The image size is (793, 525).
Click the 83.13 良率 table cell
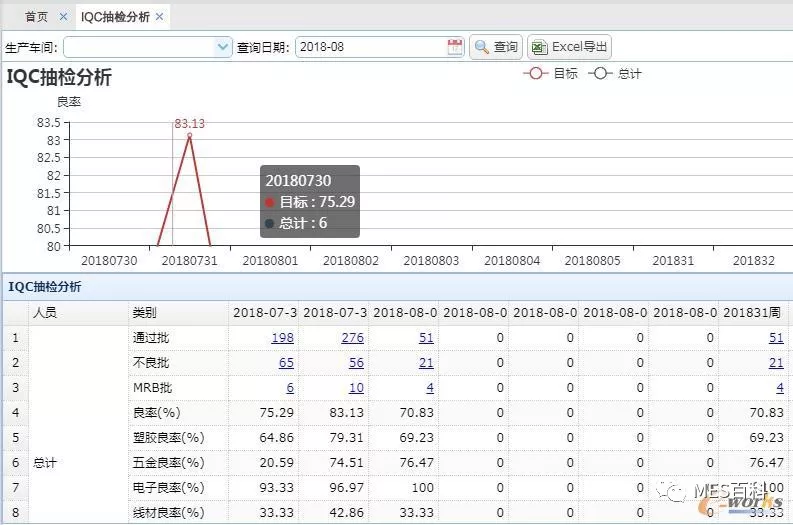(x=334, y=413)
